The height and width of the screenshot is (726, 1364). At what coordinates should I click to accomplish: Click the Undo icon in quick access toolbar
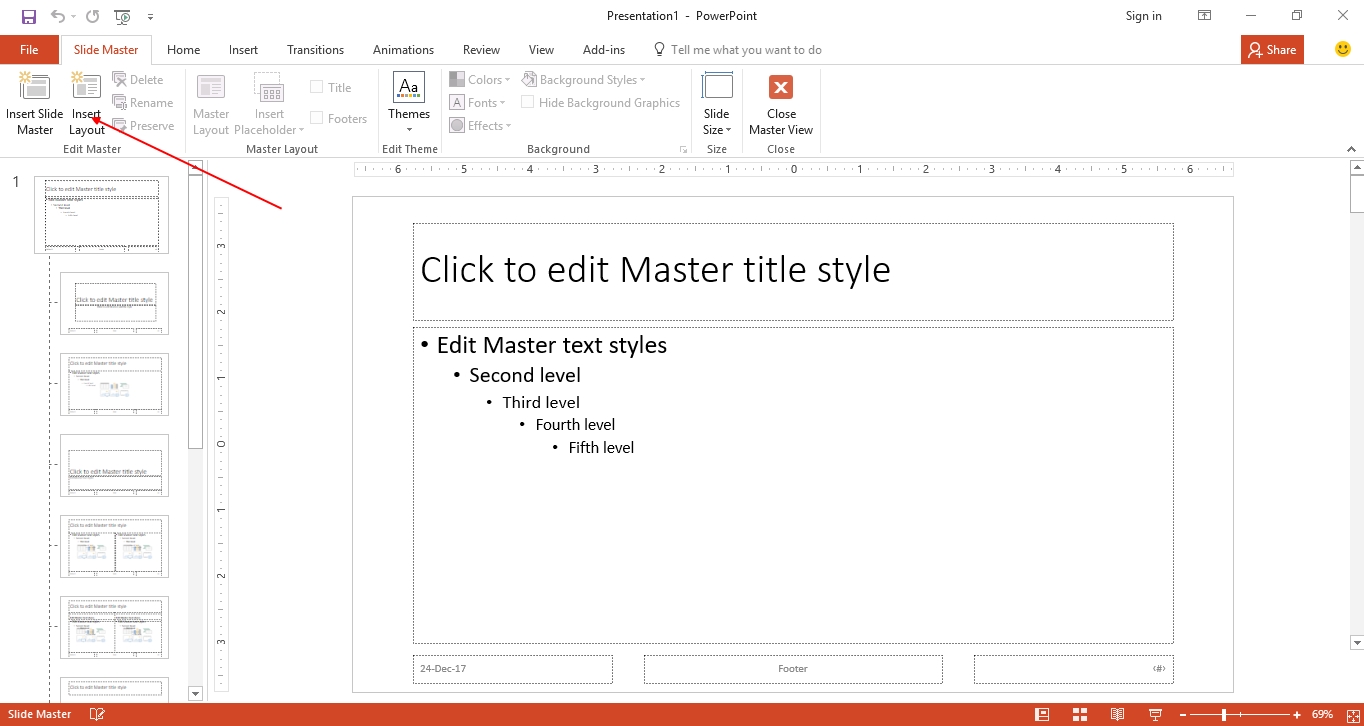pos(58,16)
